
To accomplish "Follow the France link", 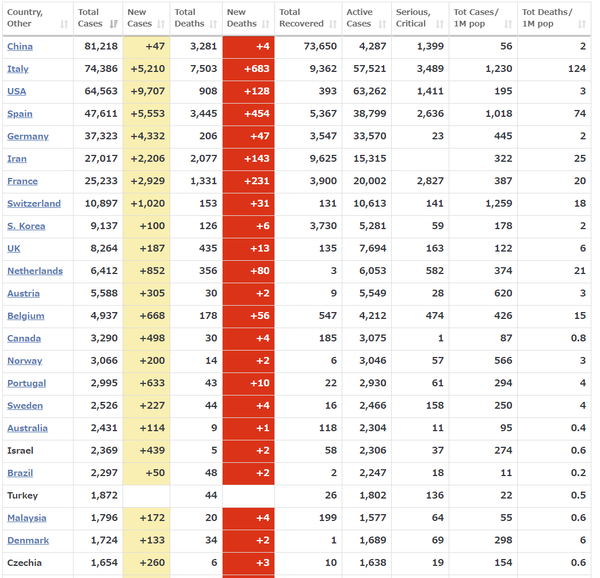I will (23, 181).
